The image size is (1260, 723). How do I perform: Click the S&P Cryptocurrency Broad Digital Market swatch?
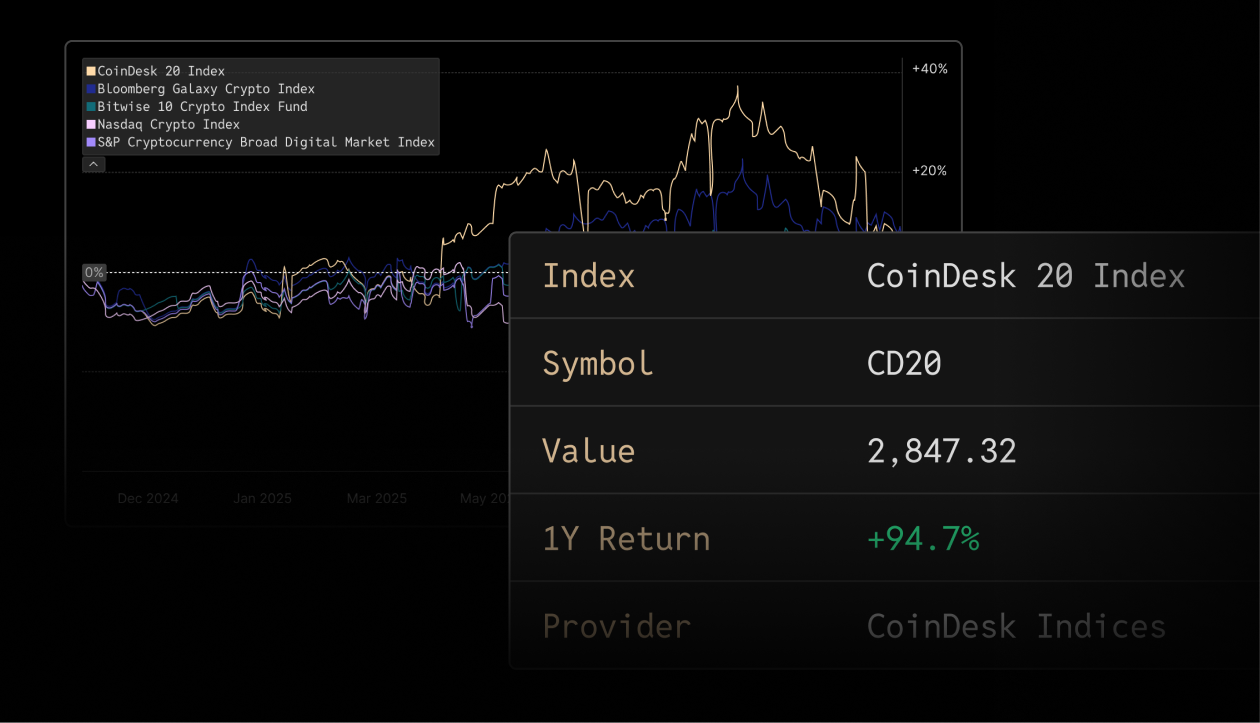pos(91,142)
